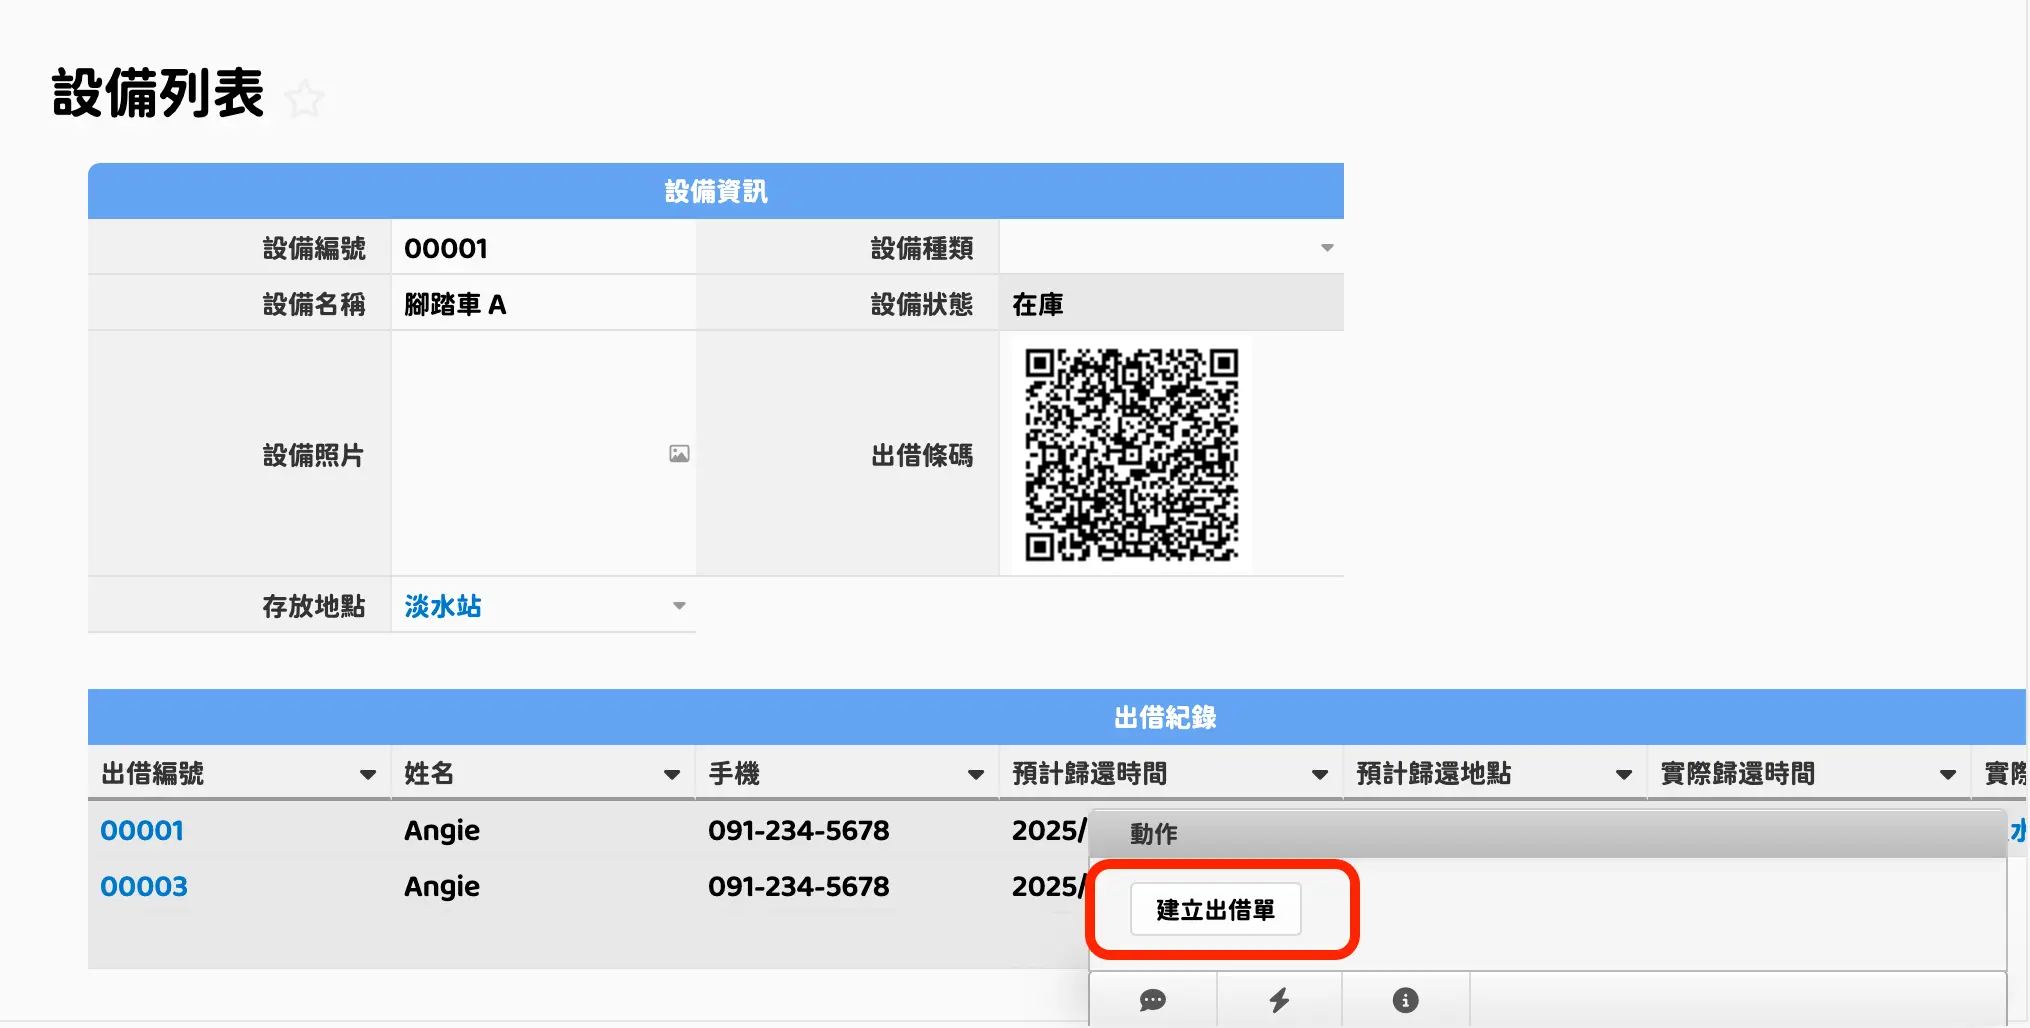Star the 設備列表 page as favorite
Viewport: 2030px width, 1028px height.
pyautogui.click(x=304, y=98)
